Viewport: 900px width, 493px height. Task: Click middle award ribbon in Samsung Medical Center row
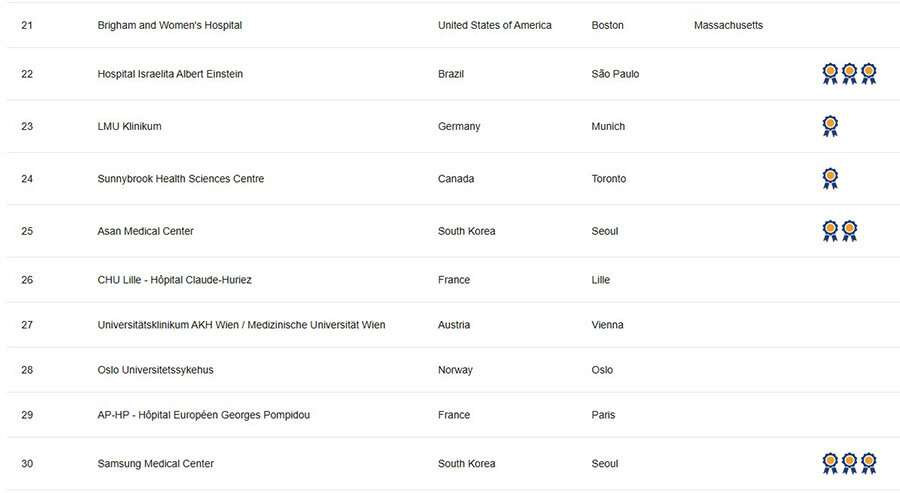[849, 463]
